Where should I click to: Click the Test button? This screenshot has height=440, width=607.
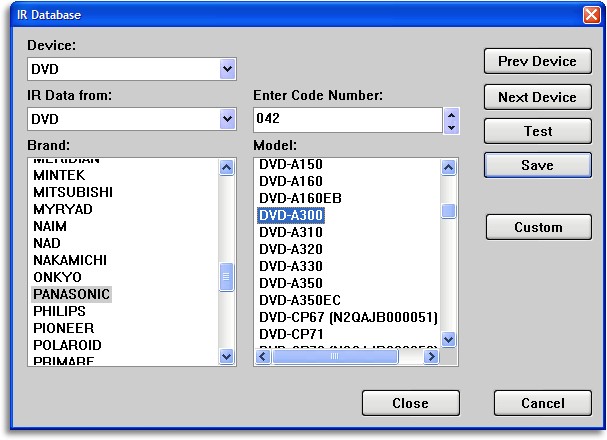537,131
